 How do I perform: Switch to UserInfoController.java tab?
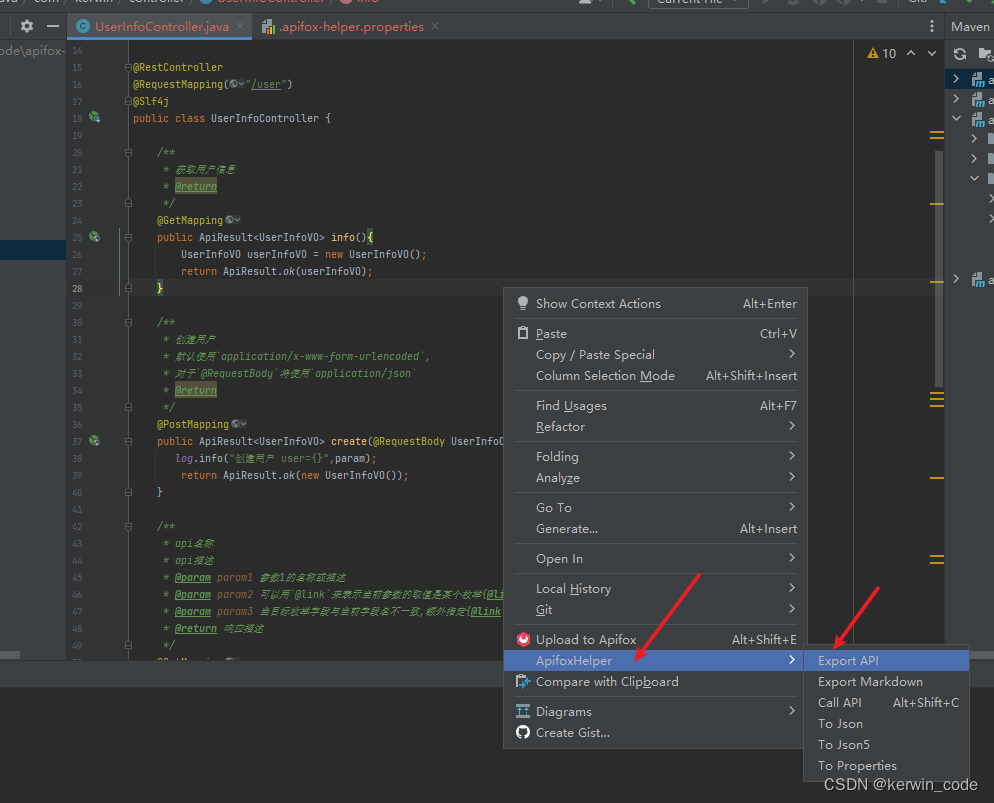[x=161, y=26]
